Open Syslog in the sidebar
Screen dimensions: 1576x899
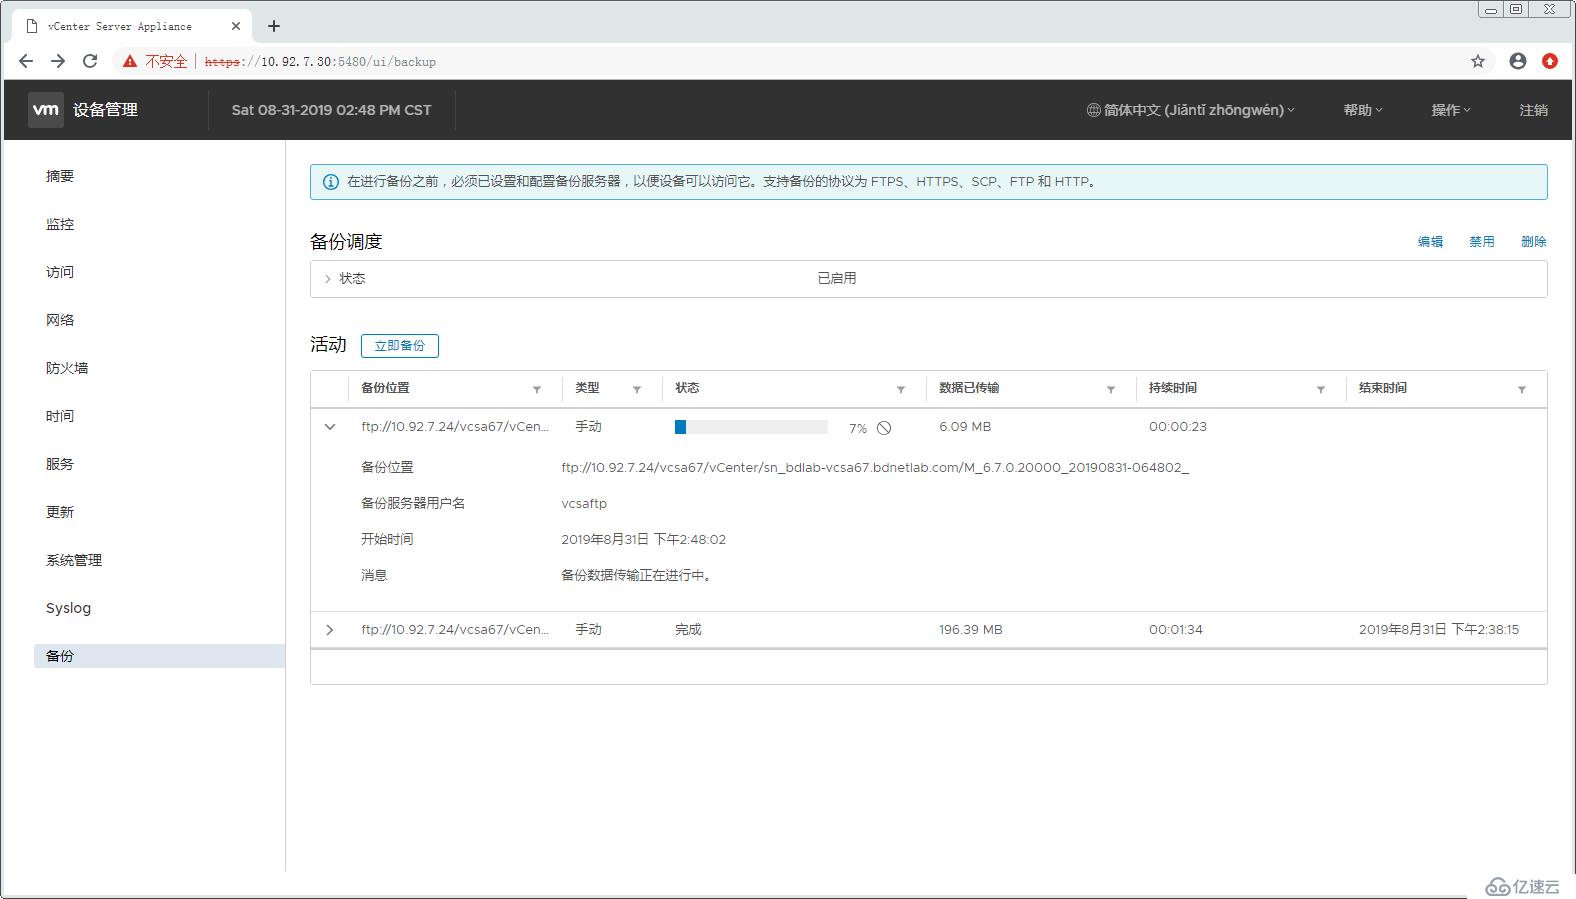click(68, 608)
